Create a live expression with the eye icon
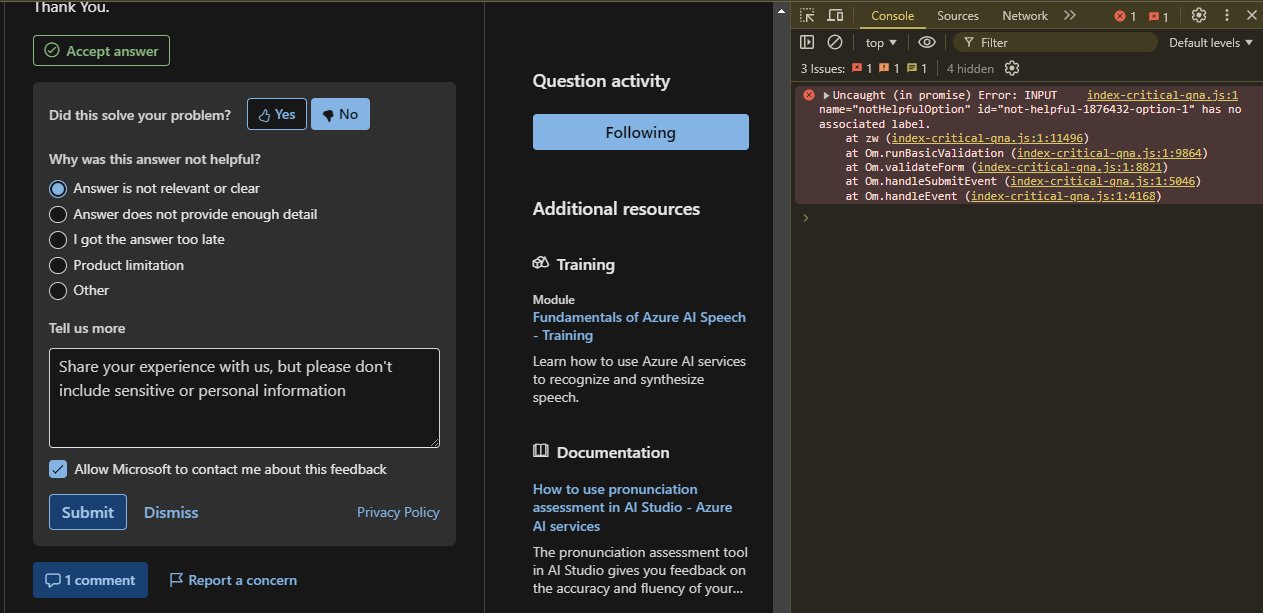Image resolution: width=1263 pixels, height=613 pixels. (x=927, y=42)
